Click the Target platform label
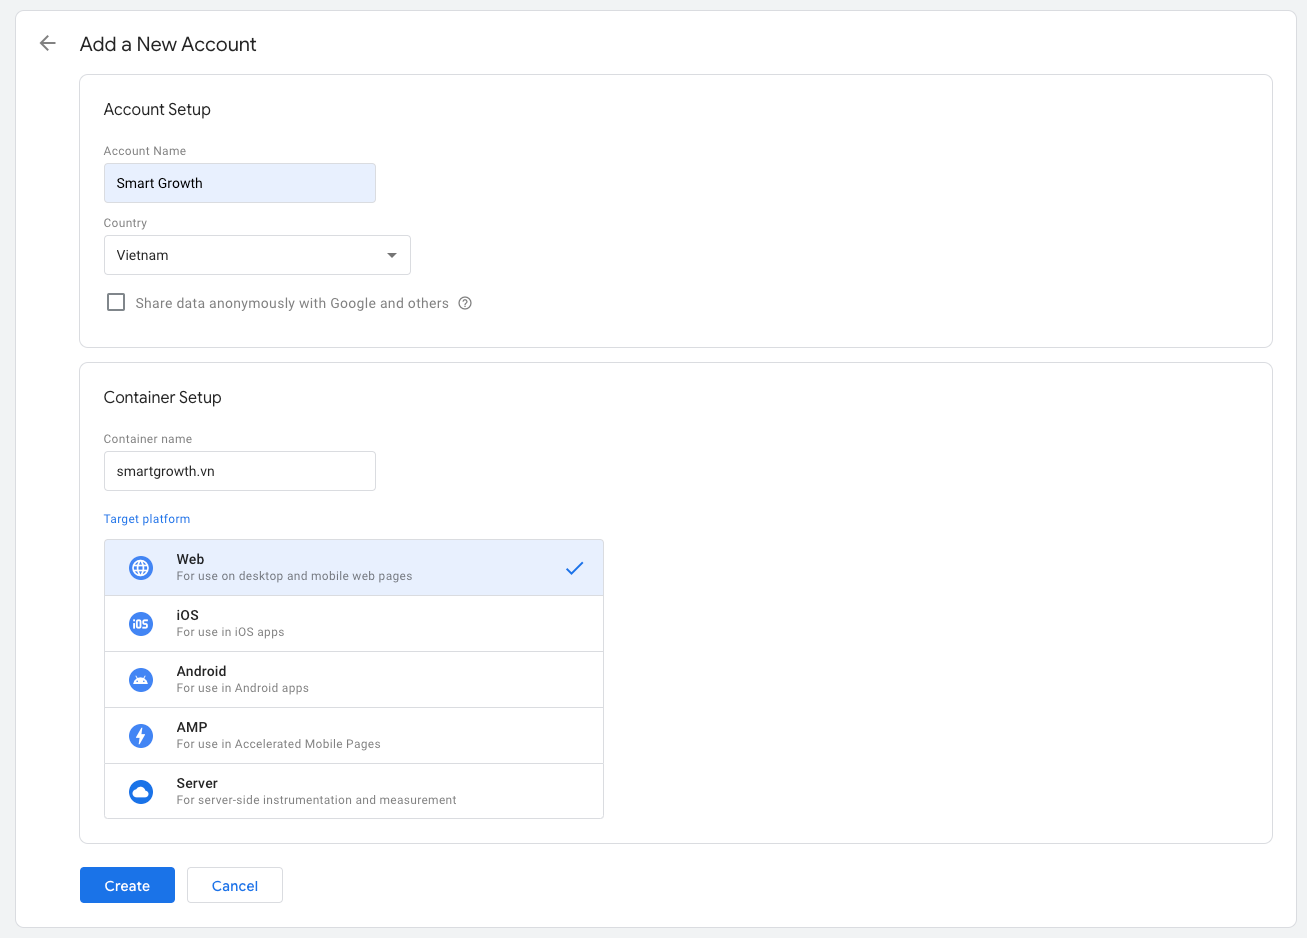Viewport: 1307px width, 938px height. tap(147, 519)
